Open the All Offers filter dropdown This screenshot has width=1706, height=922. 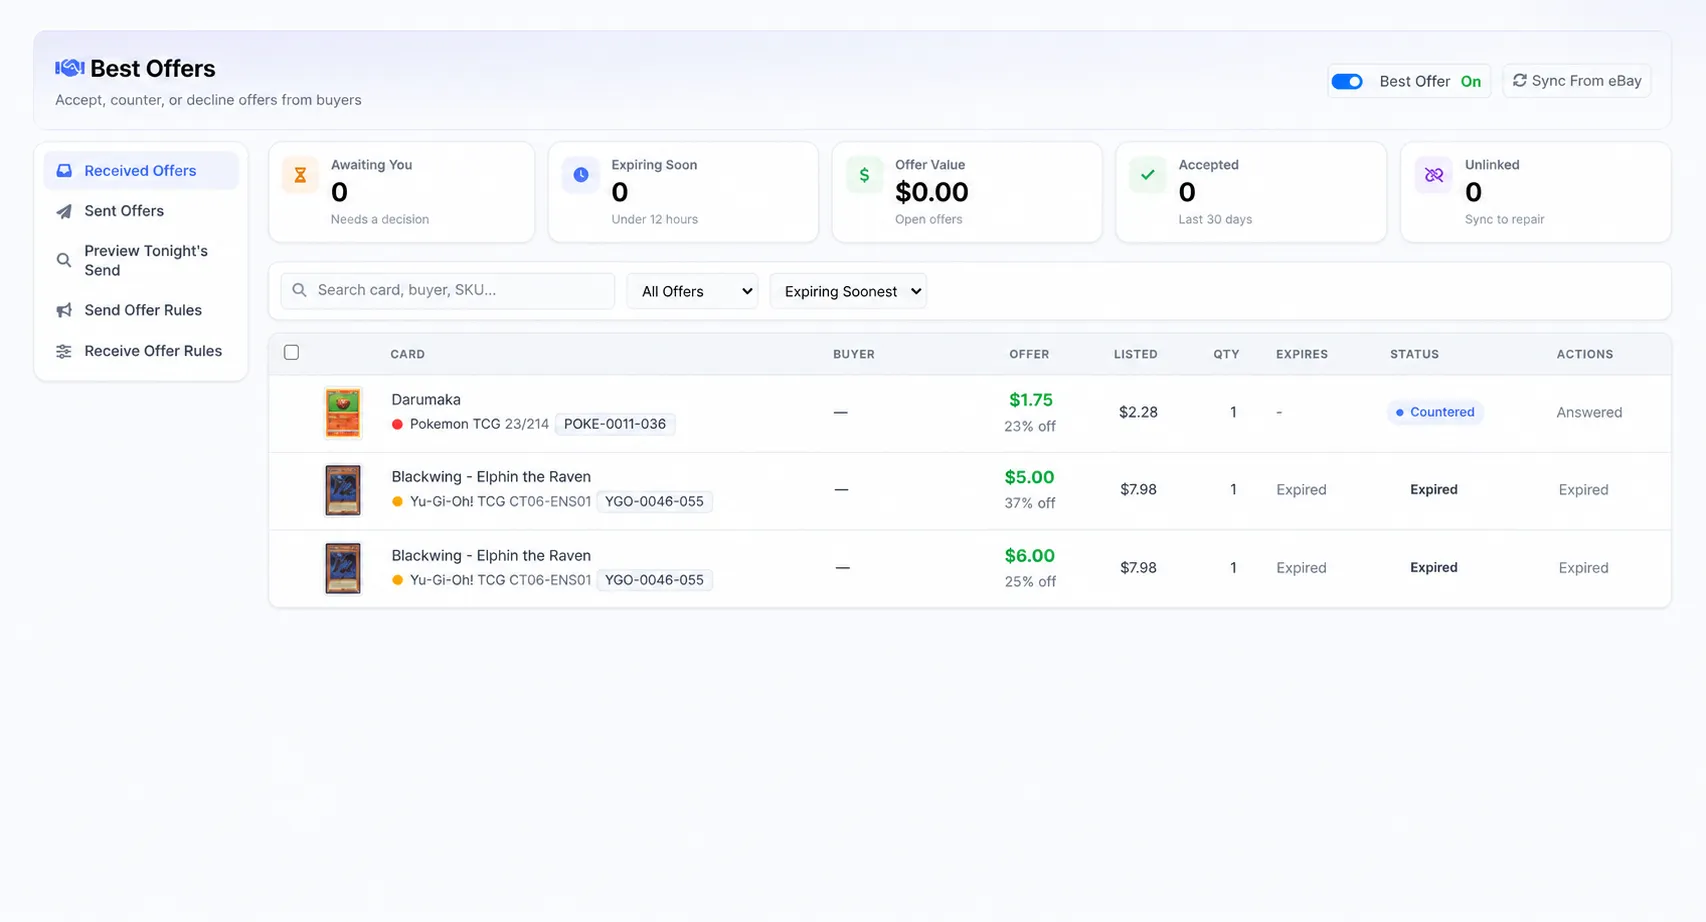tap(692, 291)
